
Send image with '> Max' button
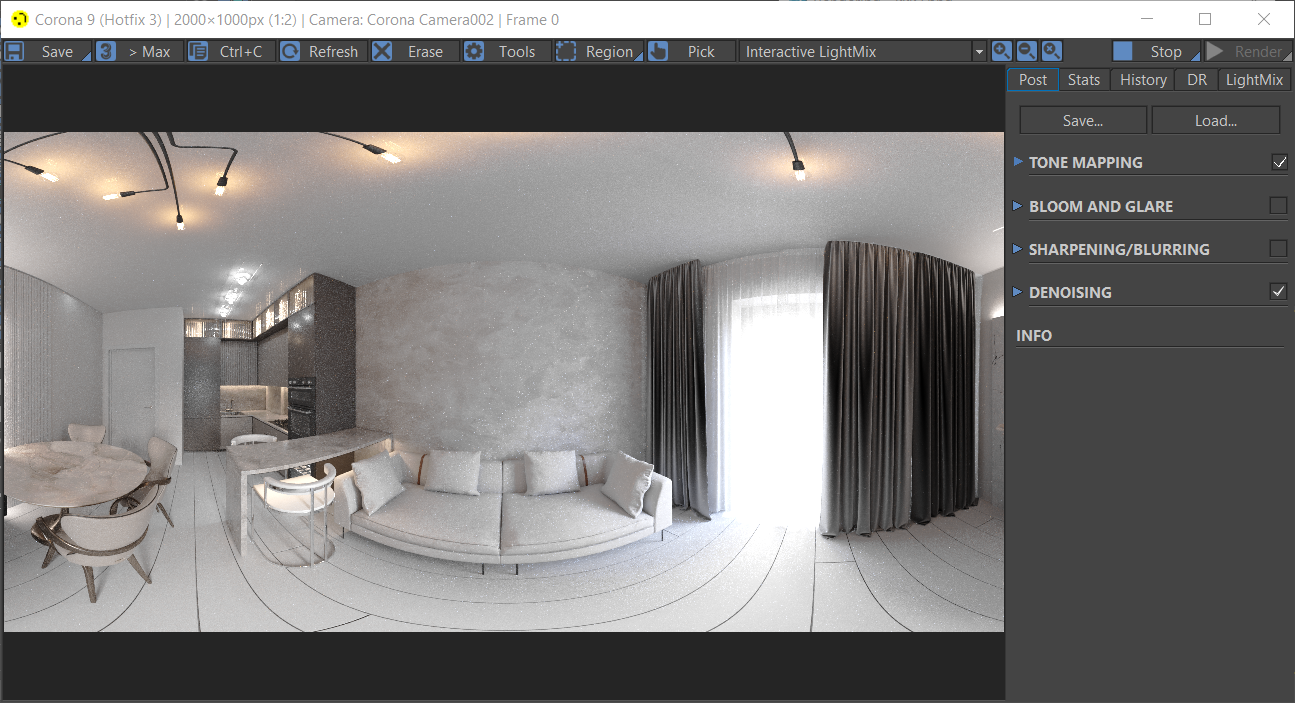pyautogui.click(x=139, y=52)
